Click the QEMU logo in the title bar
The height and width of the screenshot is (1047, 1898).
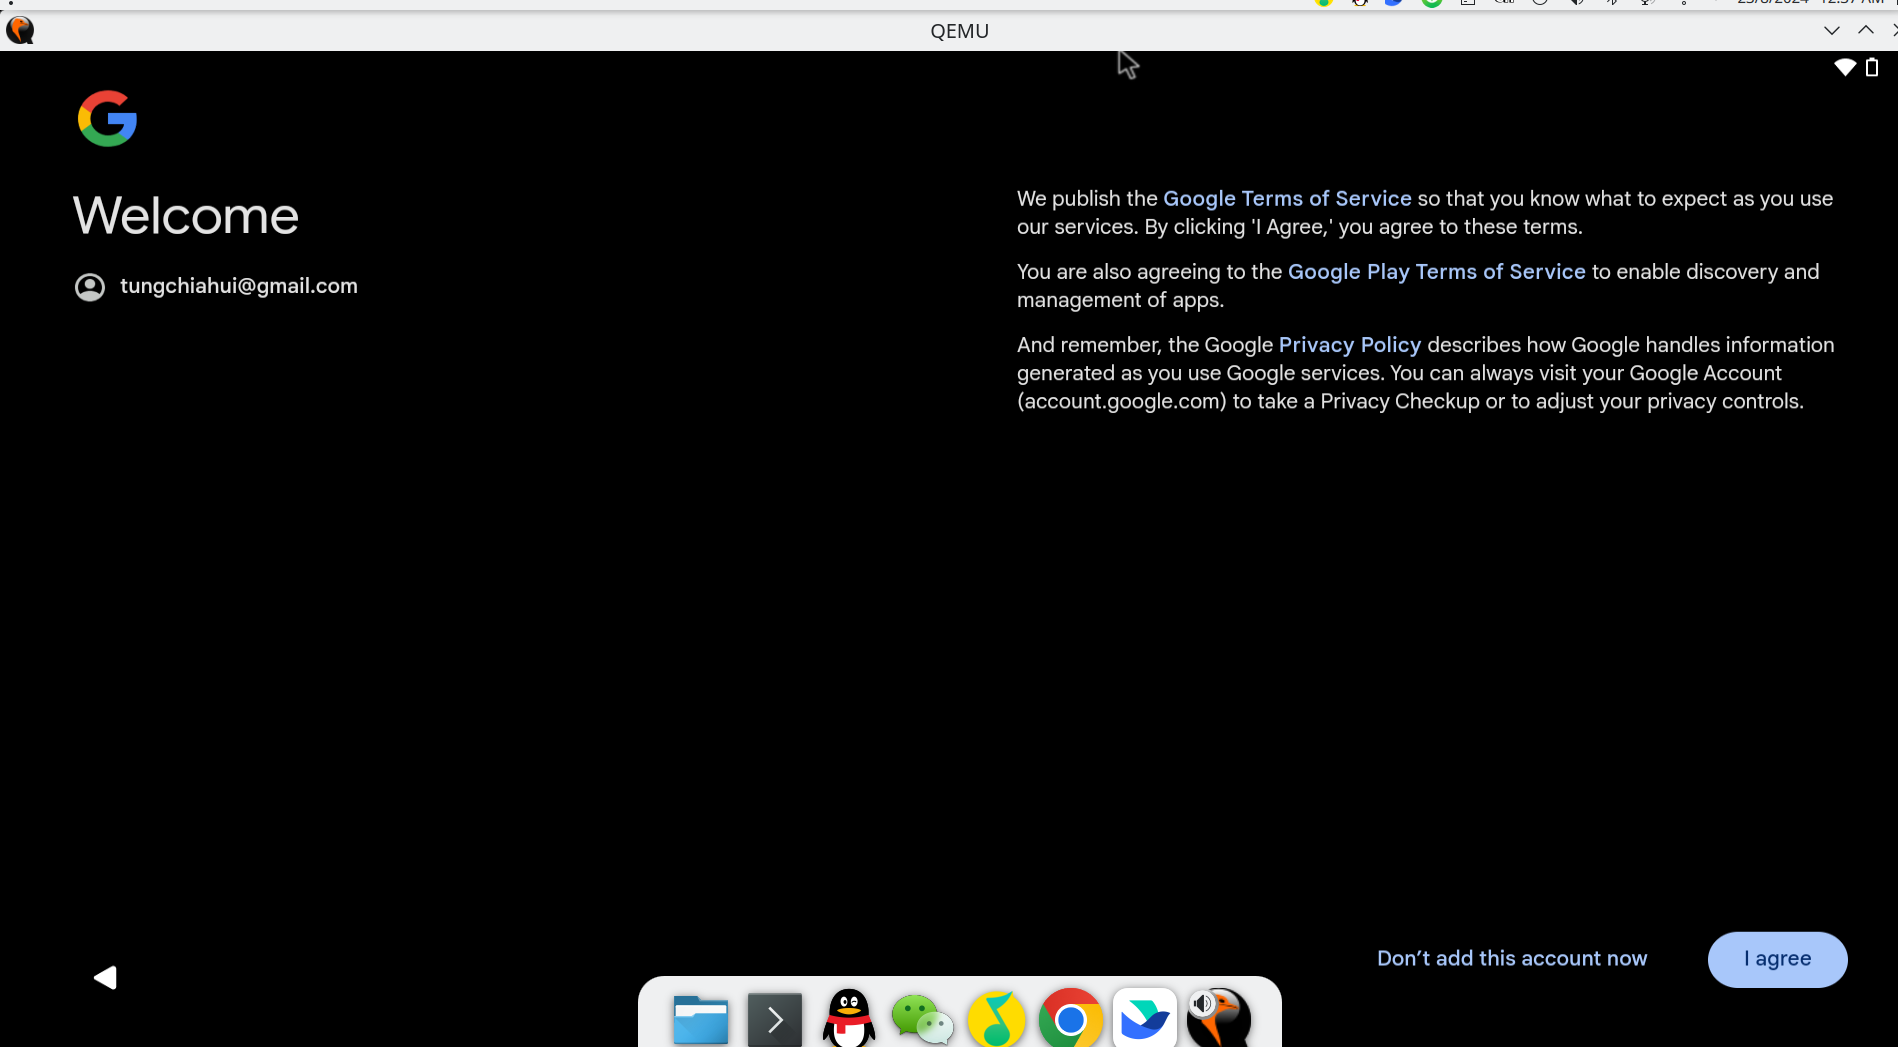click(x=20, y=30)
